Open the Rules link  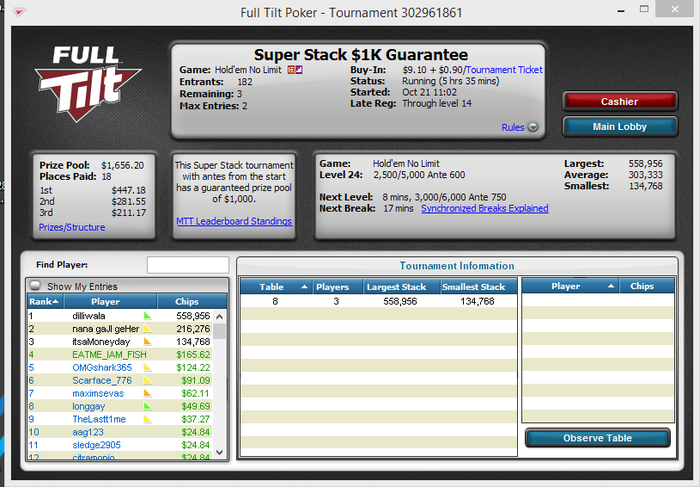coord(512,127)
